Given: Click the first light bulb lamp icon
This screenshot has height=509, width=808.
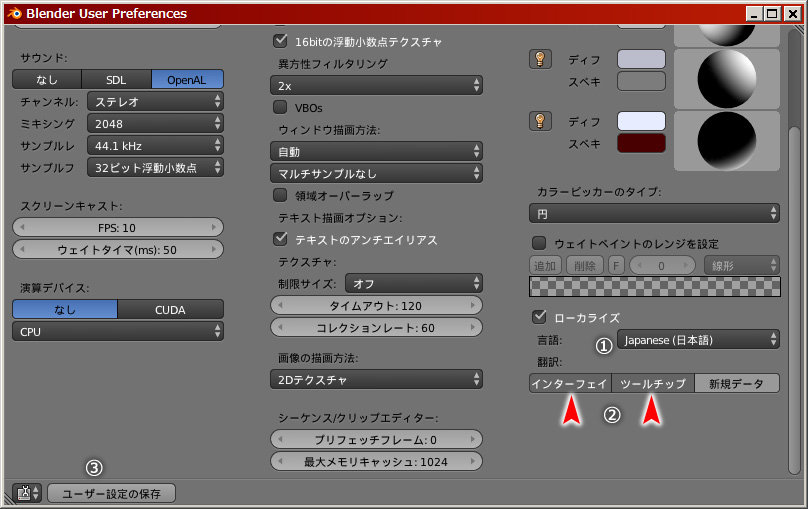Looking at the screenshot, I should point(540,59).
